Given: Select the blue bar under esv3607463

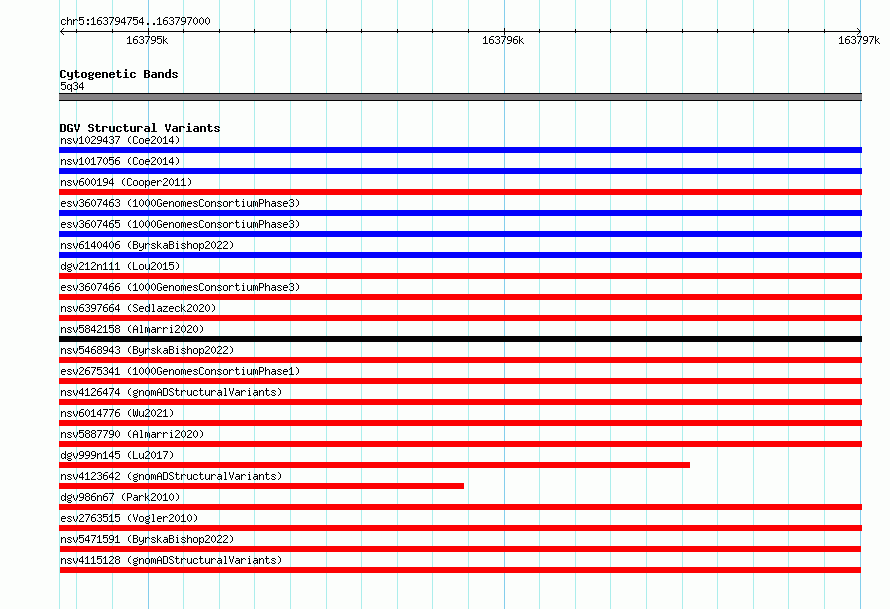Looking at the screenshot, I should pyautogui.click(x=460, y=213).
